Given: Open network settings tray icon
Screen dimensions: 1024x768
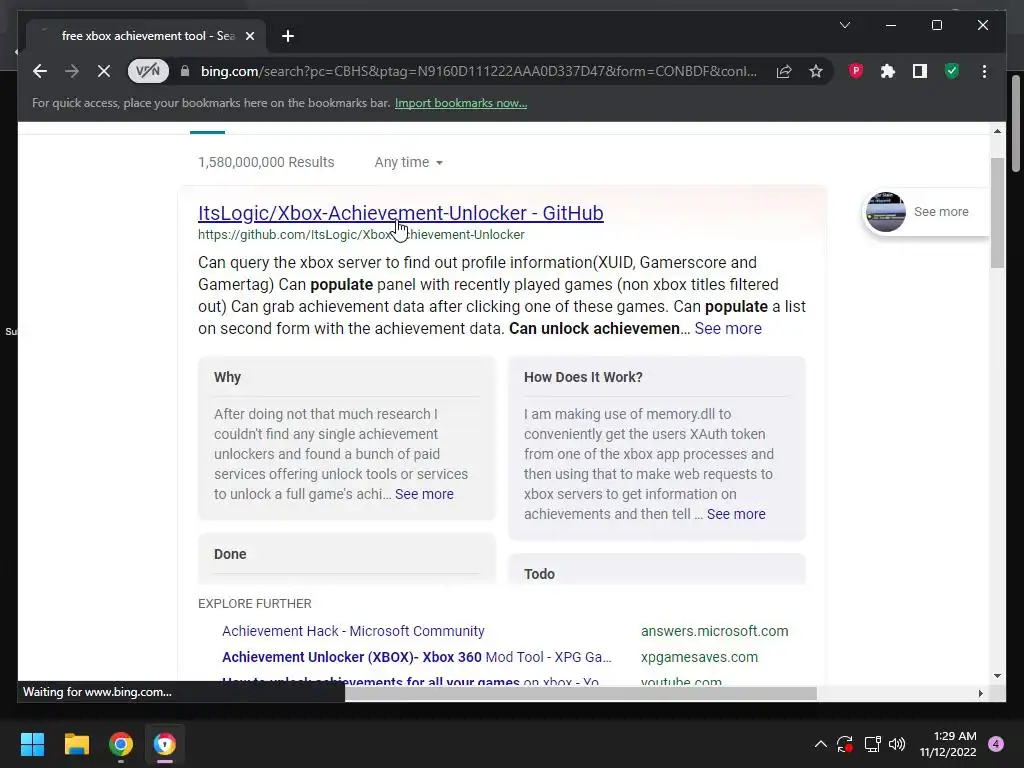Looking at the screenshot, I should coord(872,744).
